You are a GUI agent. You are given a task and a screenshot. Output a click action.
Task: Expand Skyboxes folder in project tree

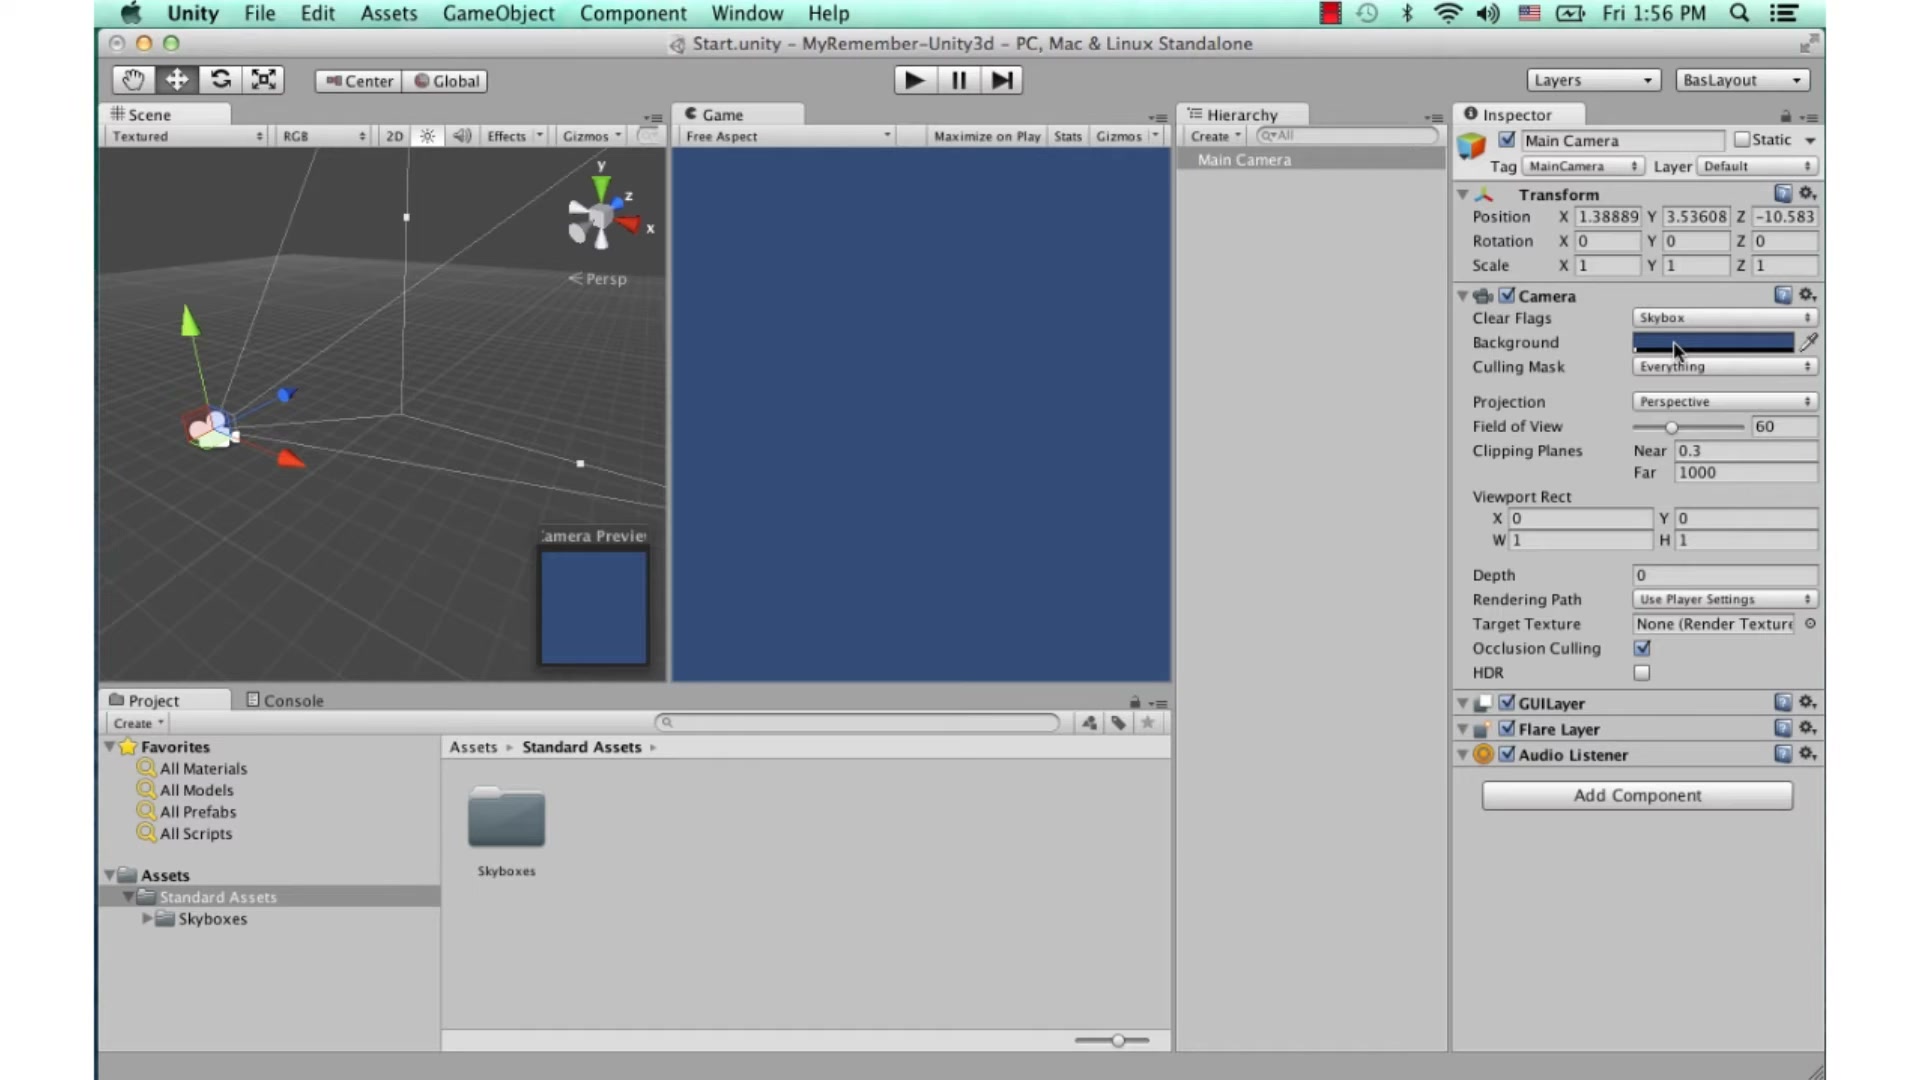147,919
